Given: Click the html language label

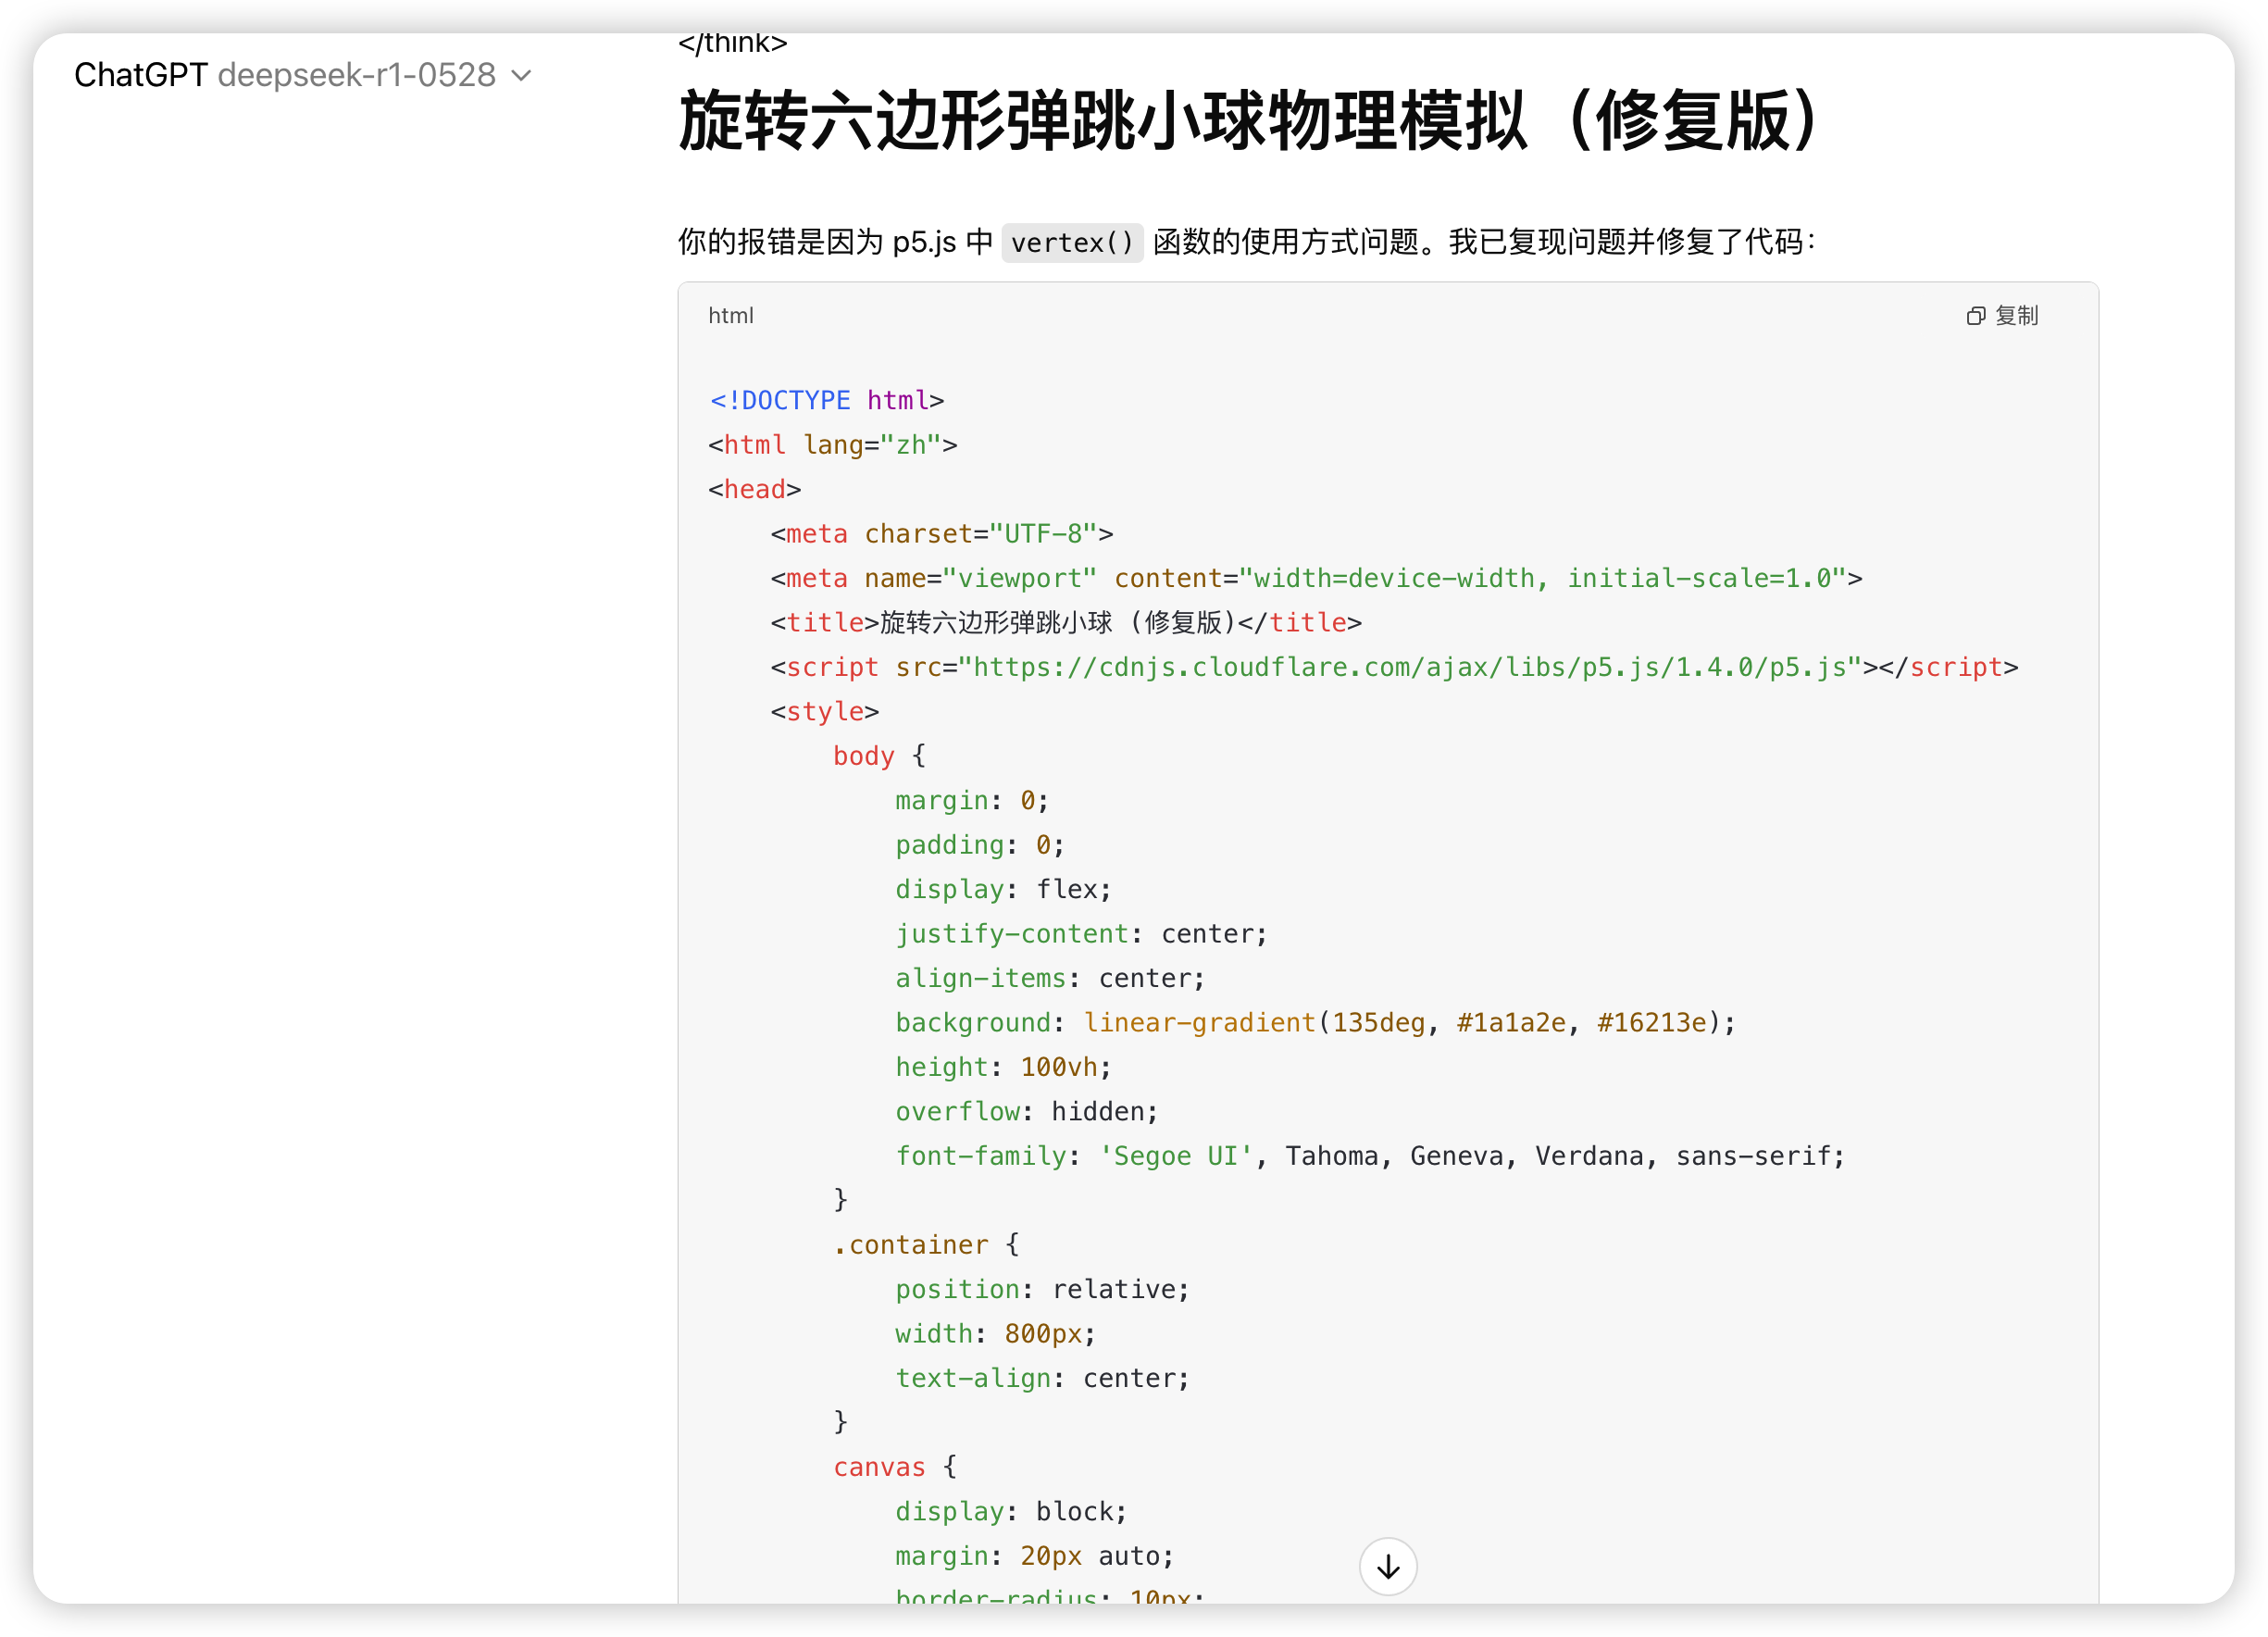Looking at the screenshot, I should 730,316.
